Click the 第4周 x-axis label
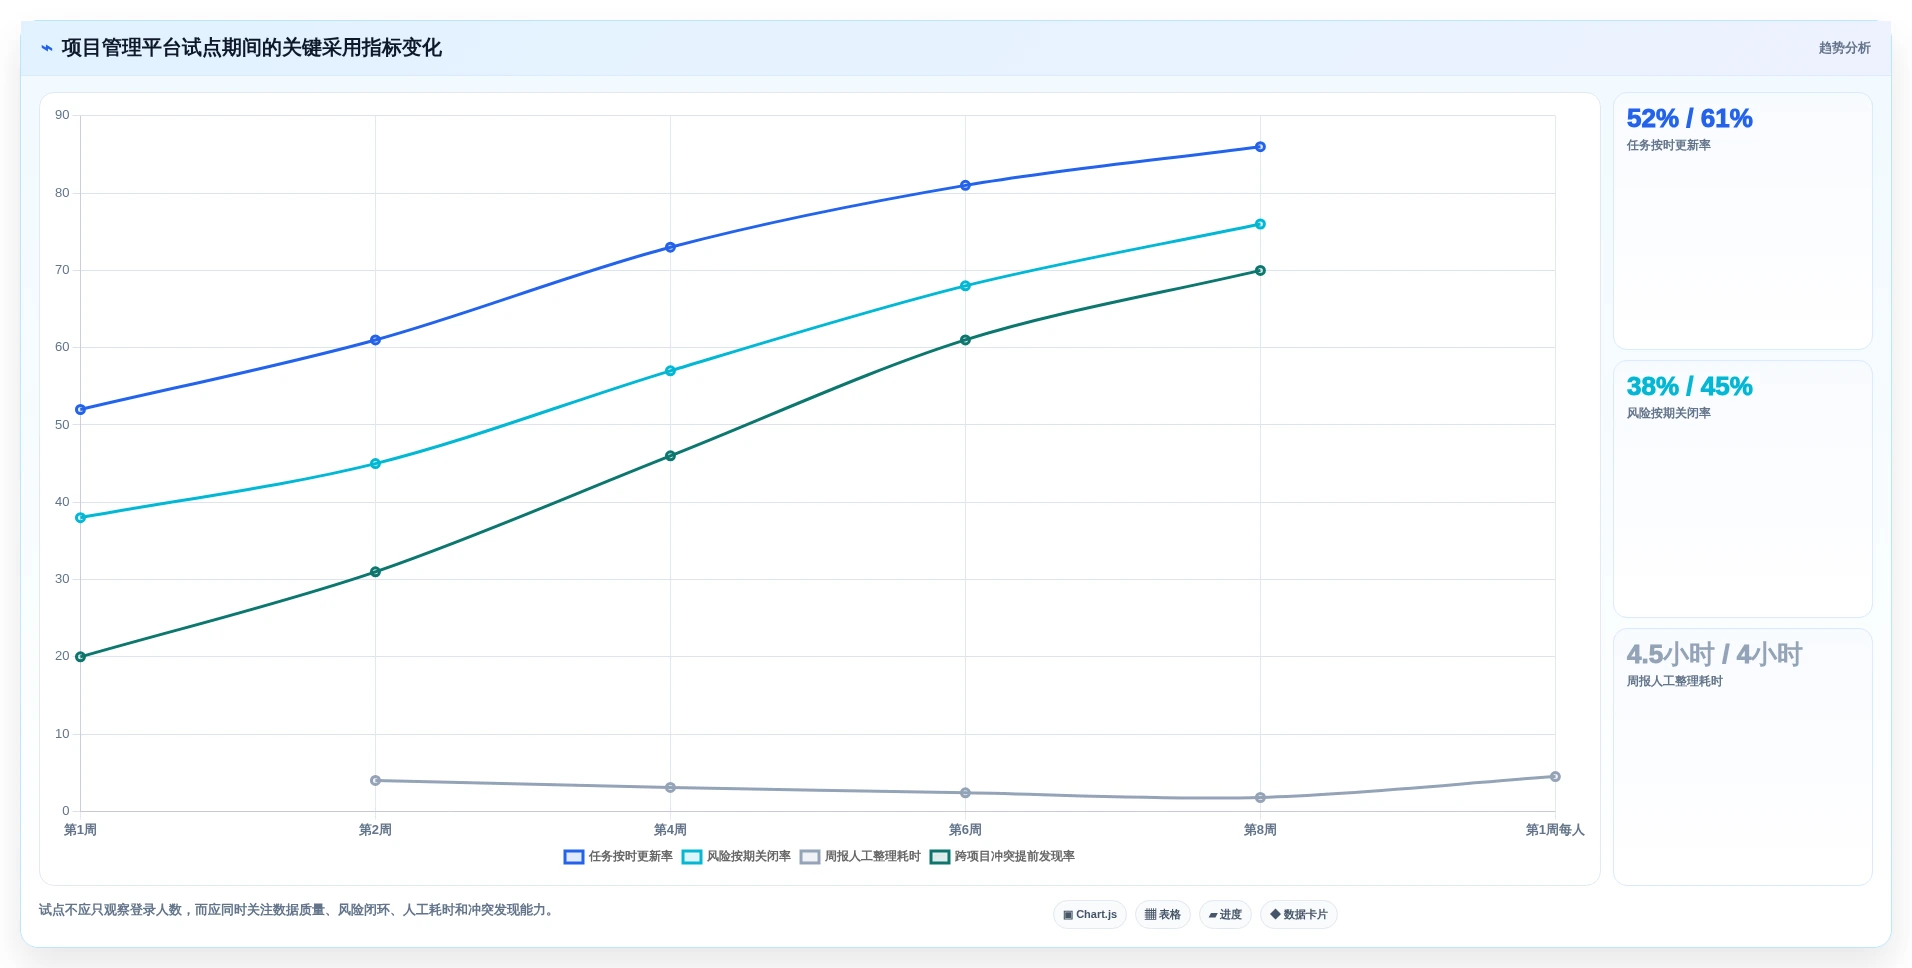1912x968 pixels. [670, 830]
